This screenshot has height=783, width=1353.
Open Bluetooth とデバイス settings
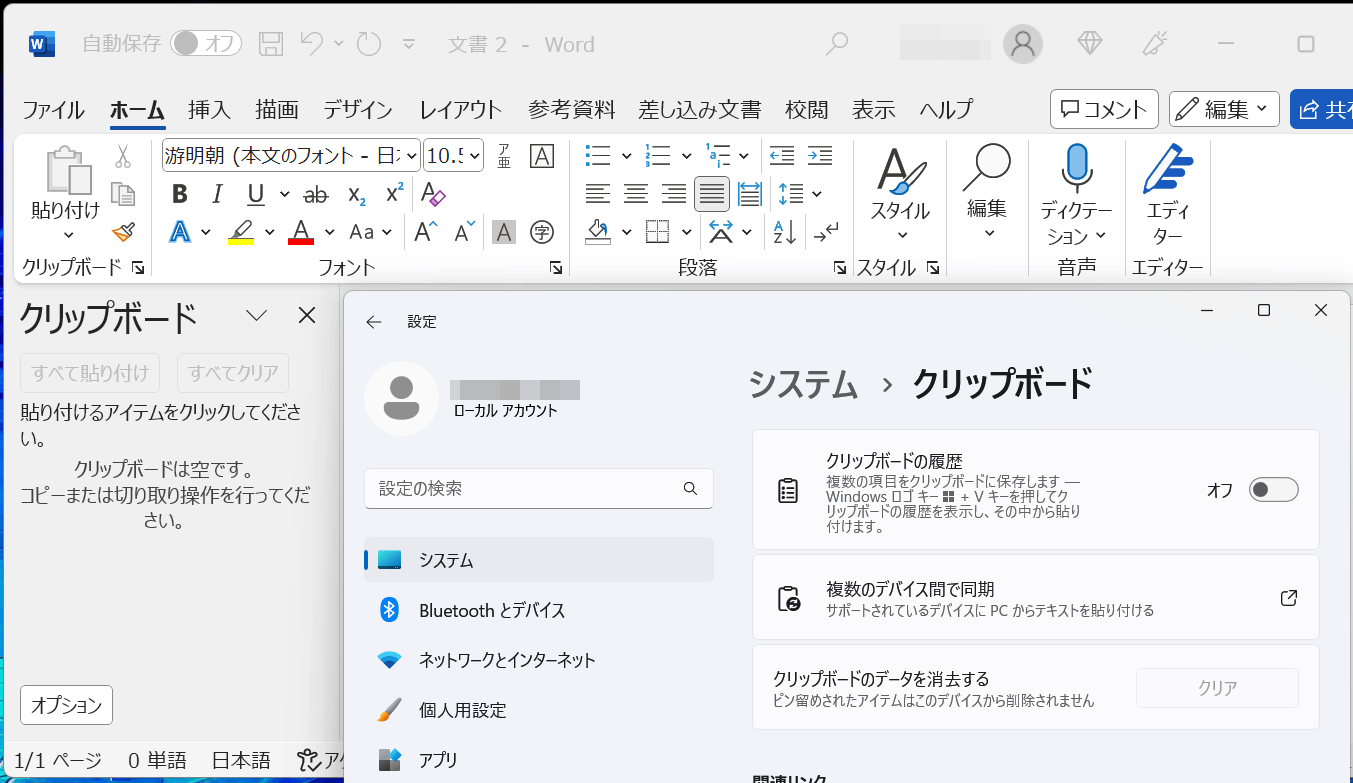click(x=539, y=610)
